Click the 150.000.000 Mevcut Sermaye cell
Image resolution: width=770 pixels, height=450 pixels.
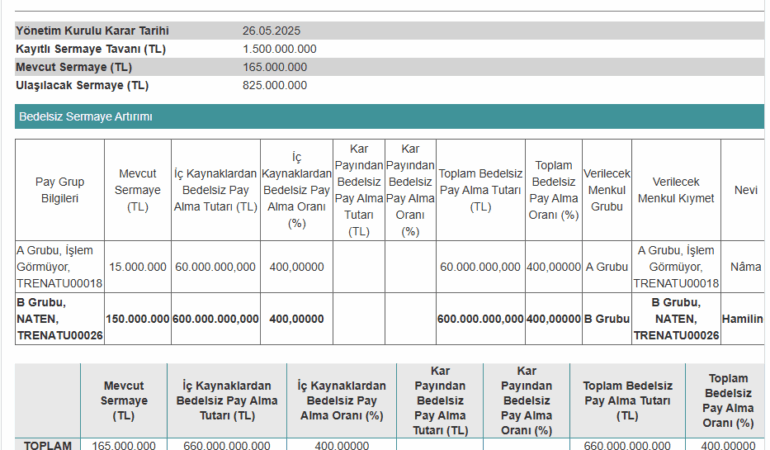pyautogui.click(x=138, y=319)
